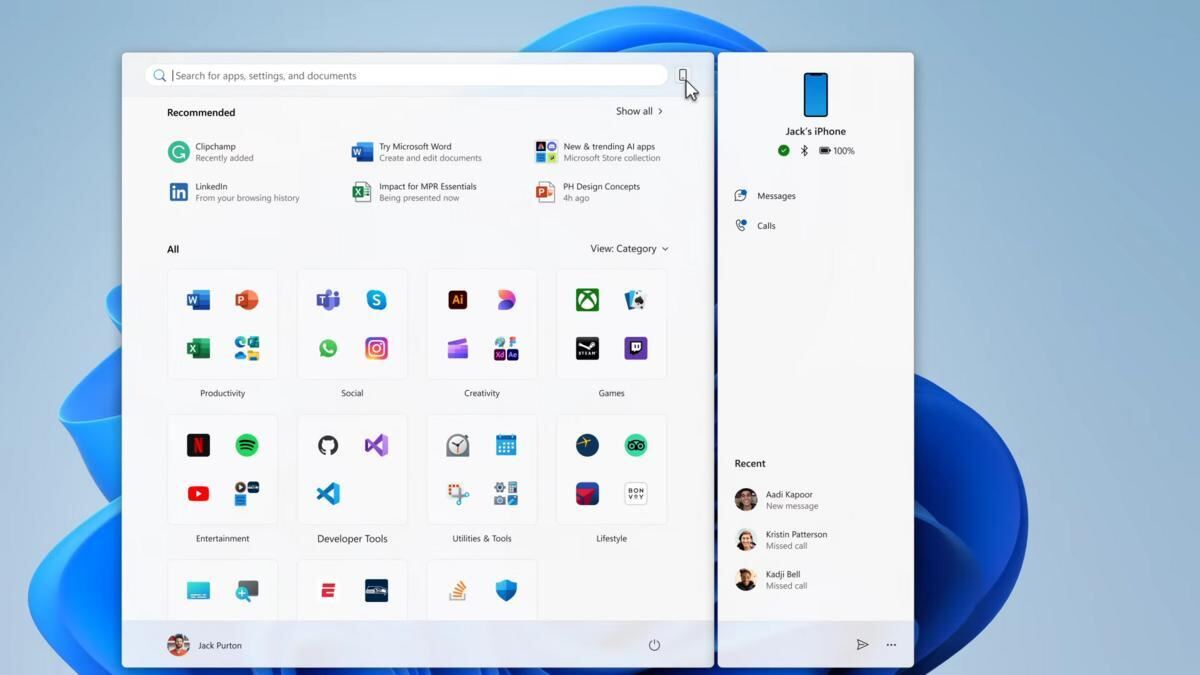Launch Netflix from the Entertainment group
1200x675 pixels.
point(198,445)
